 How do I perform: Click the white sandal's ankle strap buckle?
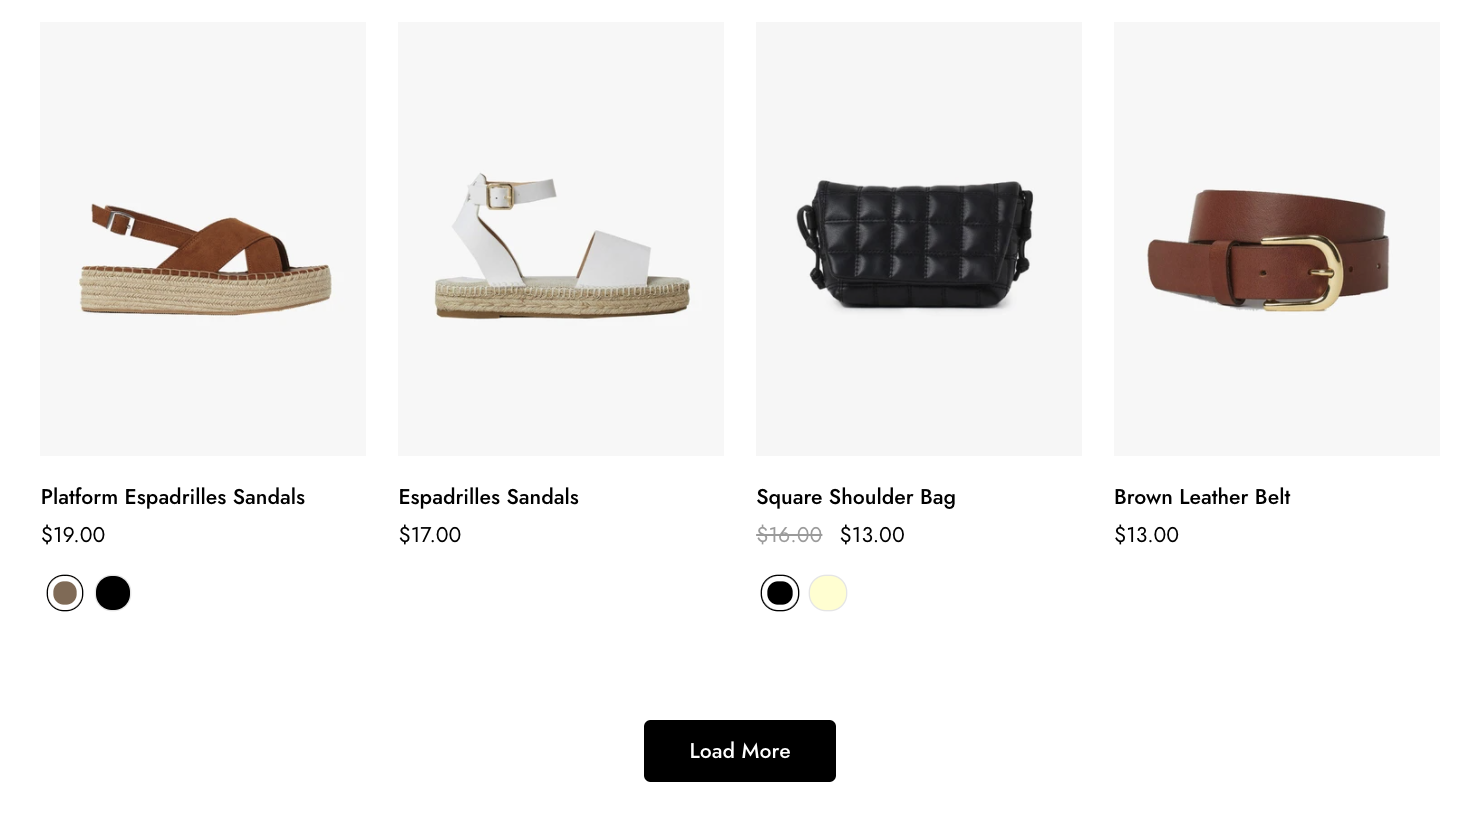coord(500,195)
